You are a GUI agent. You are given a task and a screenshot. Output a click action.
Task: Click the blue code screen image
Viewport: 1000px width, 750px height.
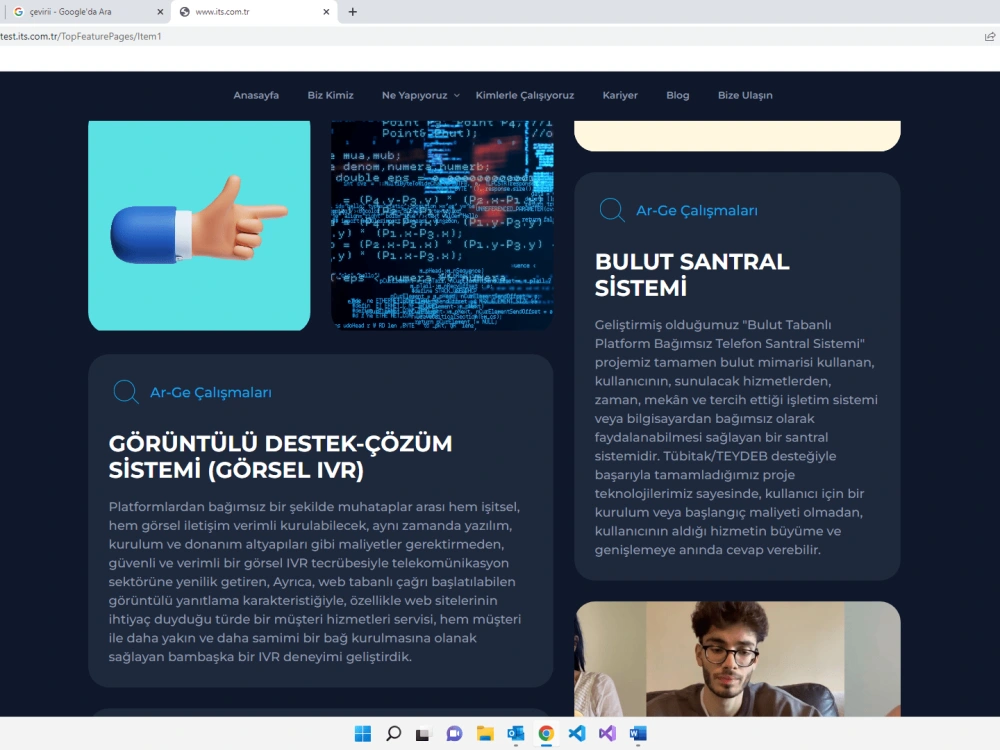[442, 226]
